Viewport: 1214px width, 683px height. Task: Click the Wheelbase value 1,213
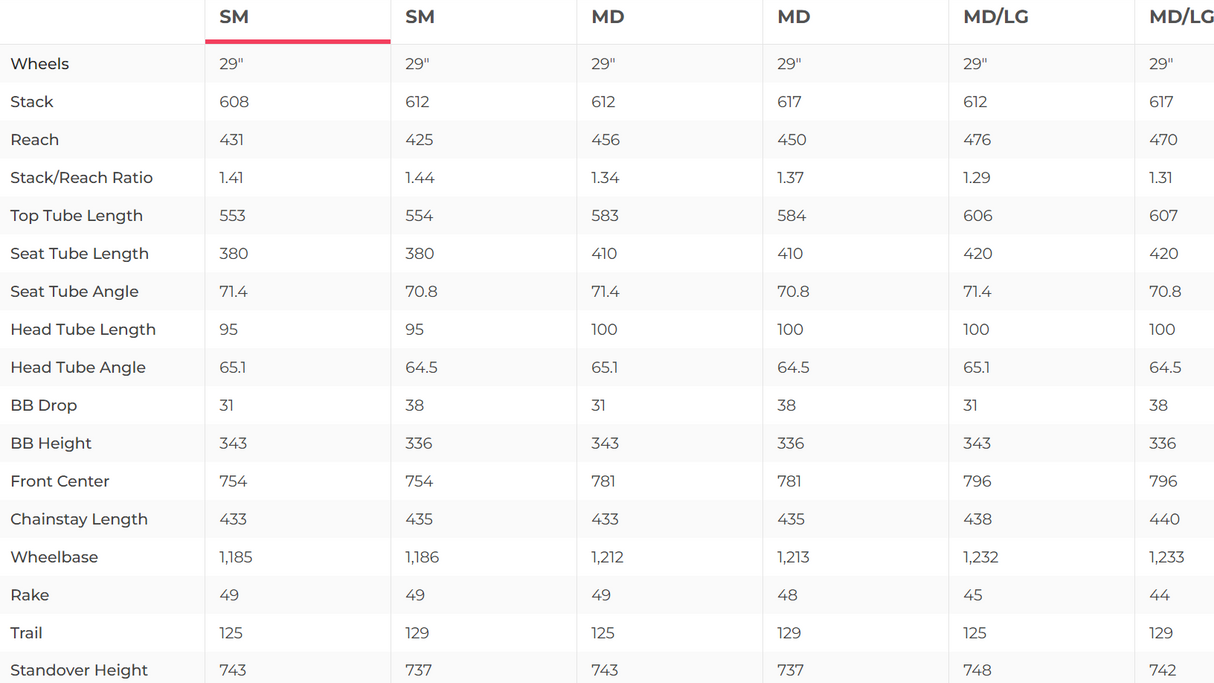tap(793, 558)
